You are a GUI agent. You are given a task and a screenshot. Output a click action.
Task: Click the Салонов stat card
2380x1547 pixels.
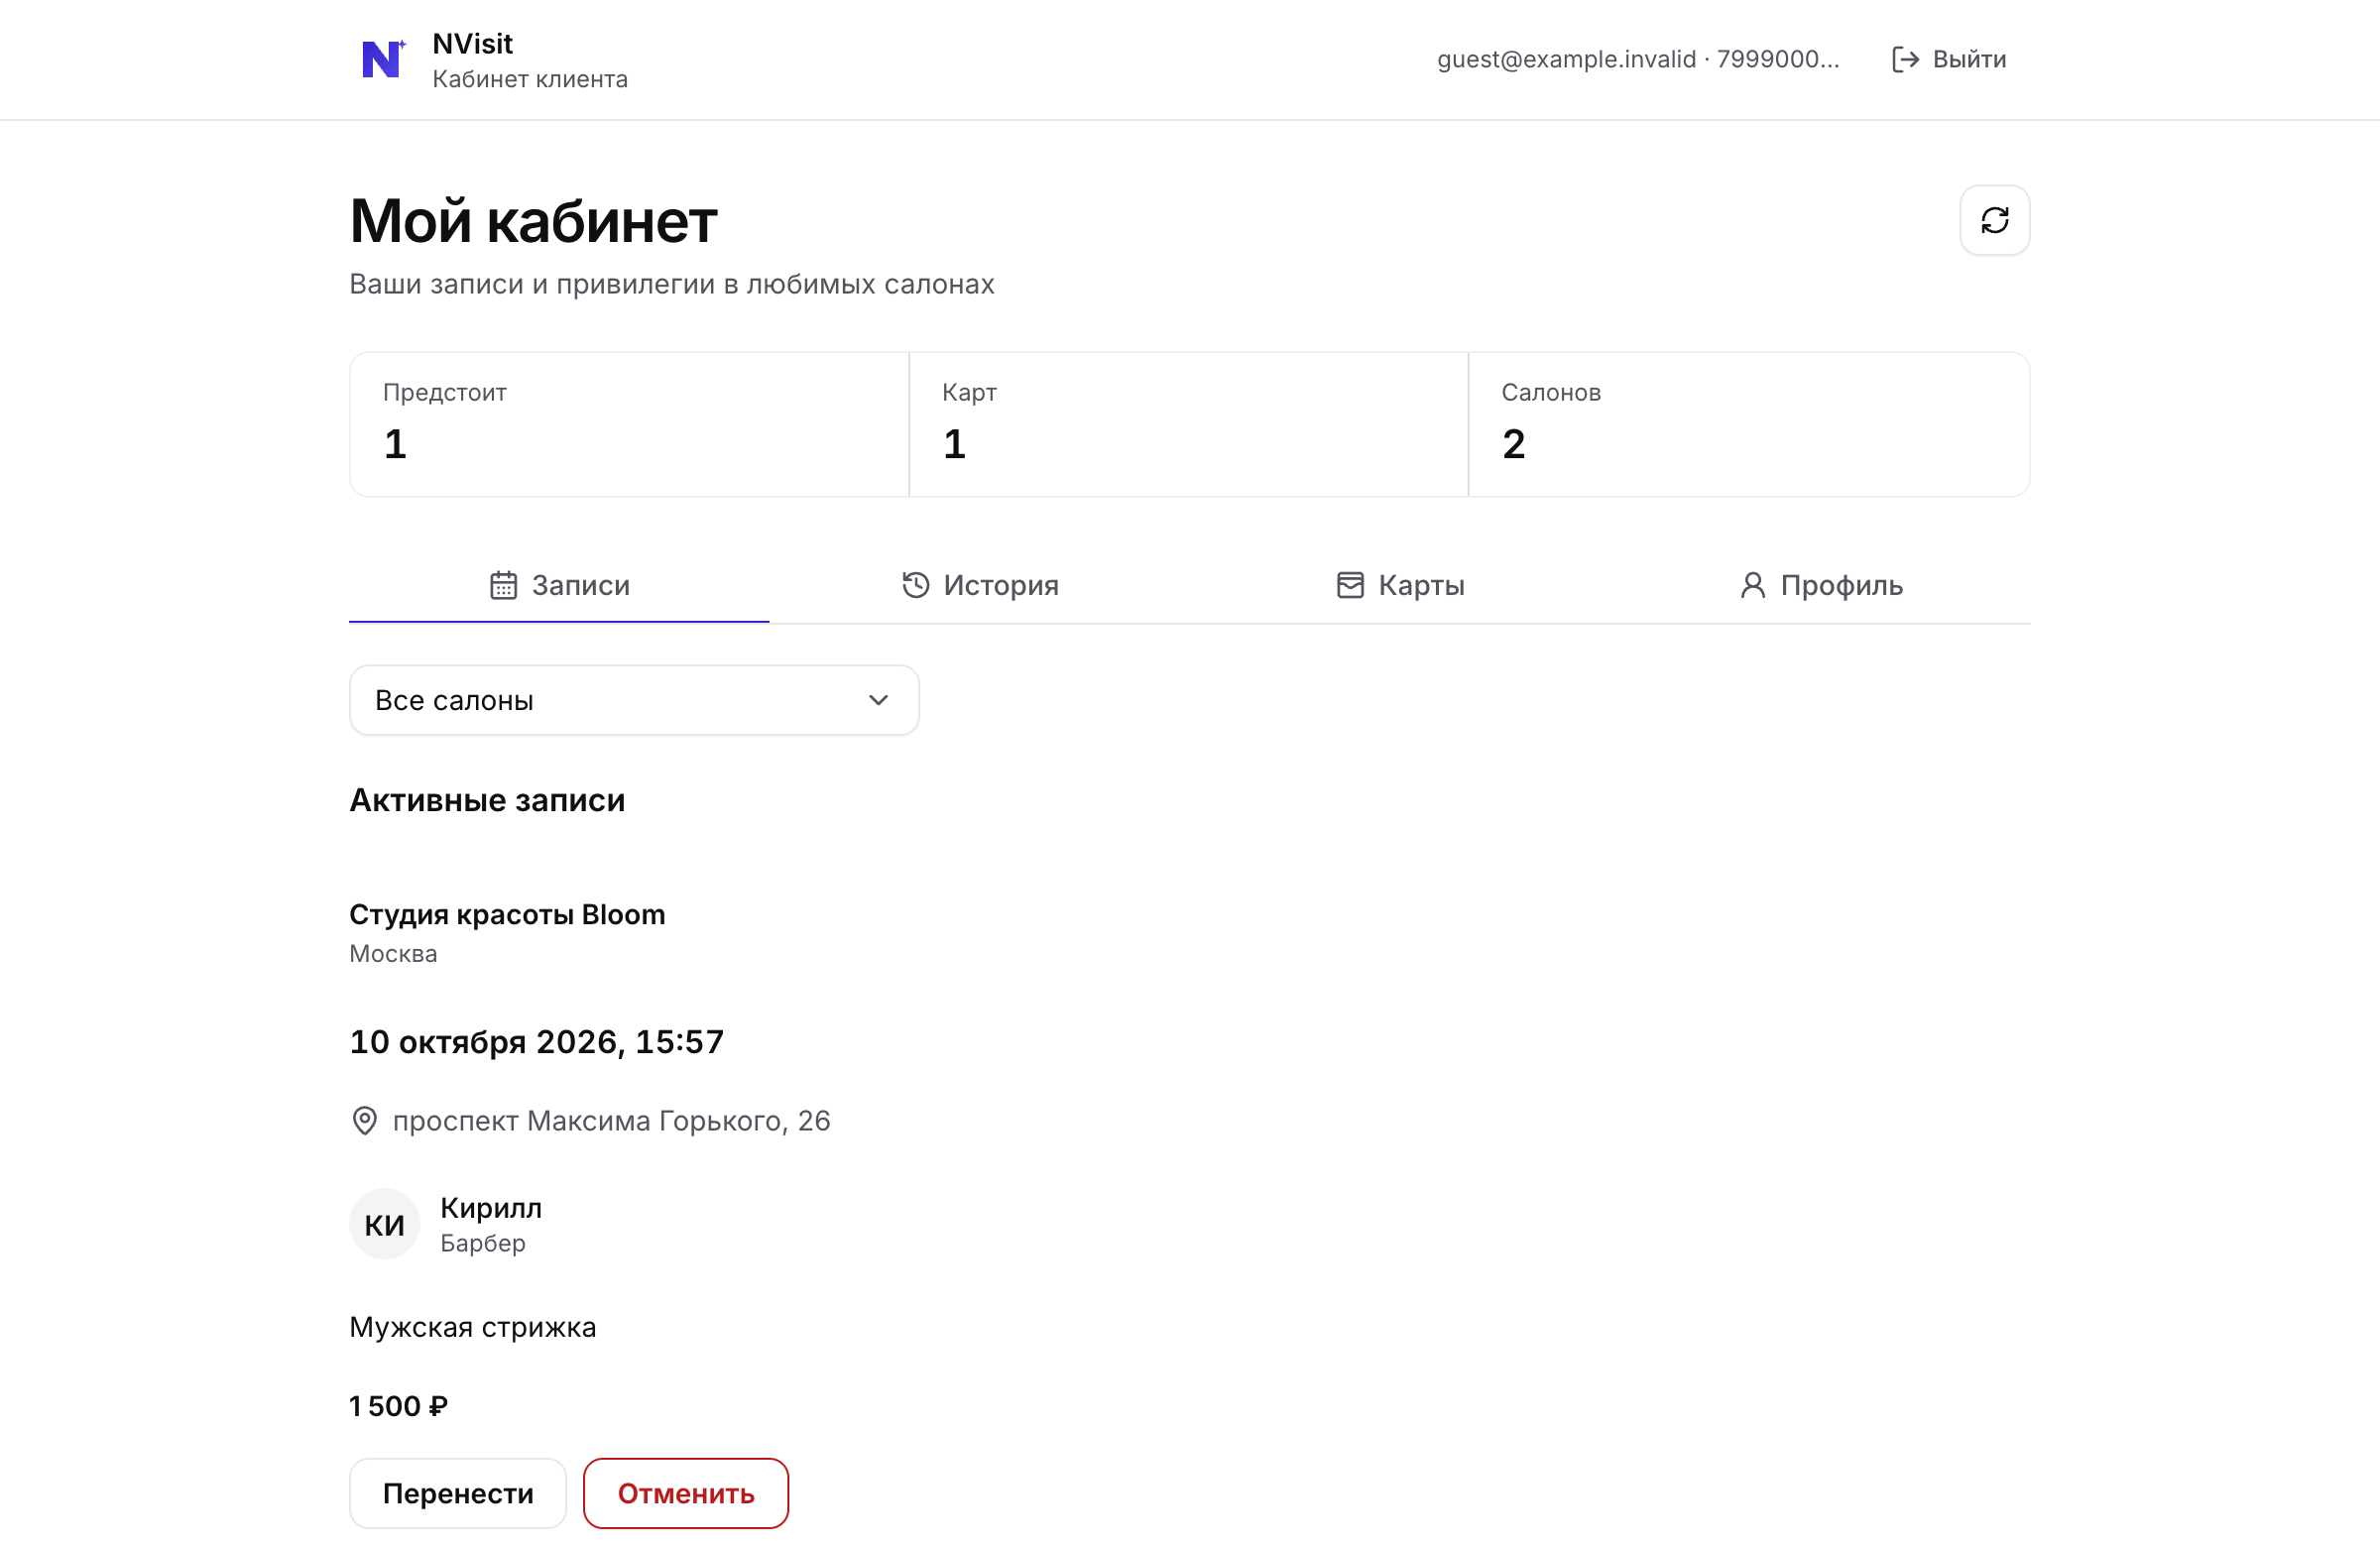[1749, 424]
